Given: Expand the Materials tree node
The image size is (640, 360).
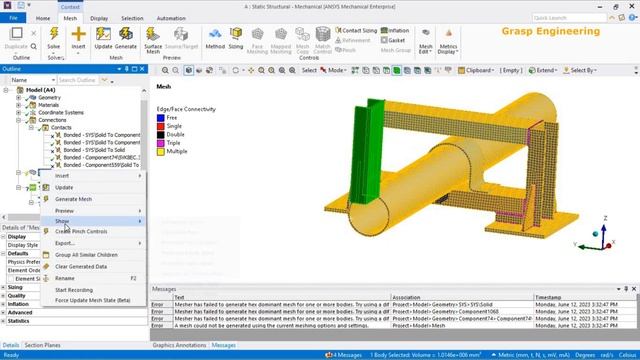Looking at the screenshot, I should click(18, 105).
